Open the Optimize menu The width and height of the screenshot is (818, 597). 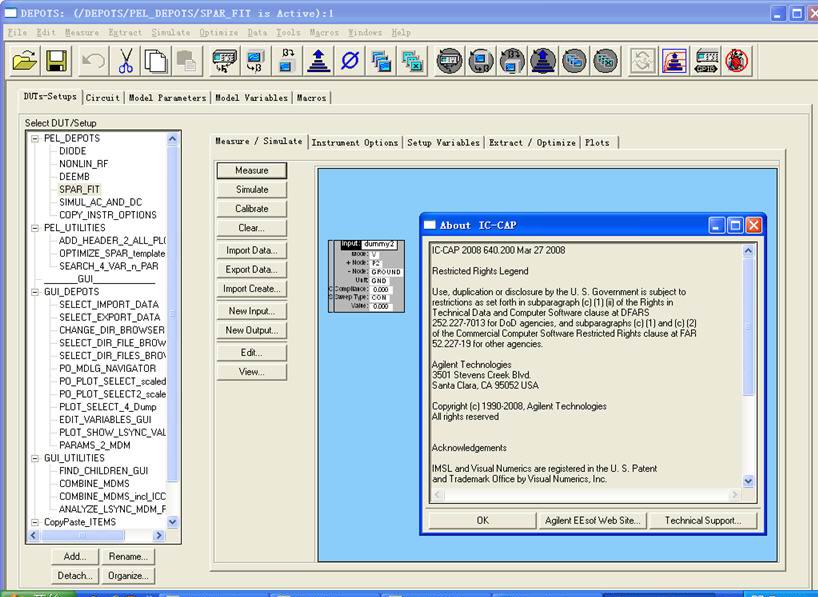tap(219, 32)
